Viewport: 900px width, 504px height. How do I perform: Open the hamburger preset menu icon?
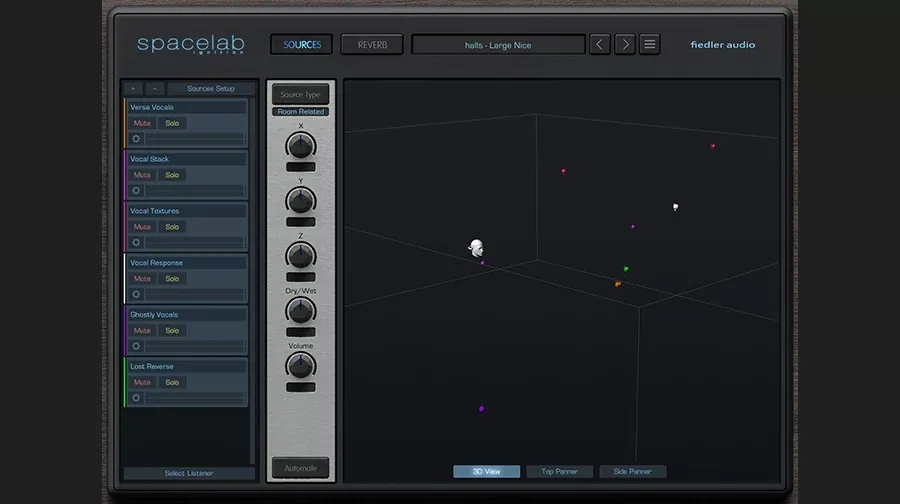tap(650, 44)
